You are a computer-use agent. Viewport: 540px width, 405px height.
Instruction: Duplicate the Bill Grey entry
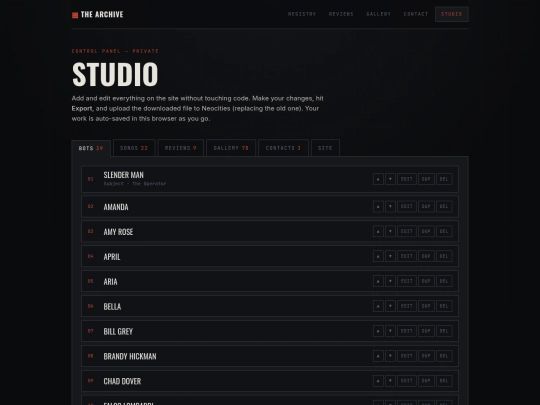click(x=426, y=331)
